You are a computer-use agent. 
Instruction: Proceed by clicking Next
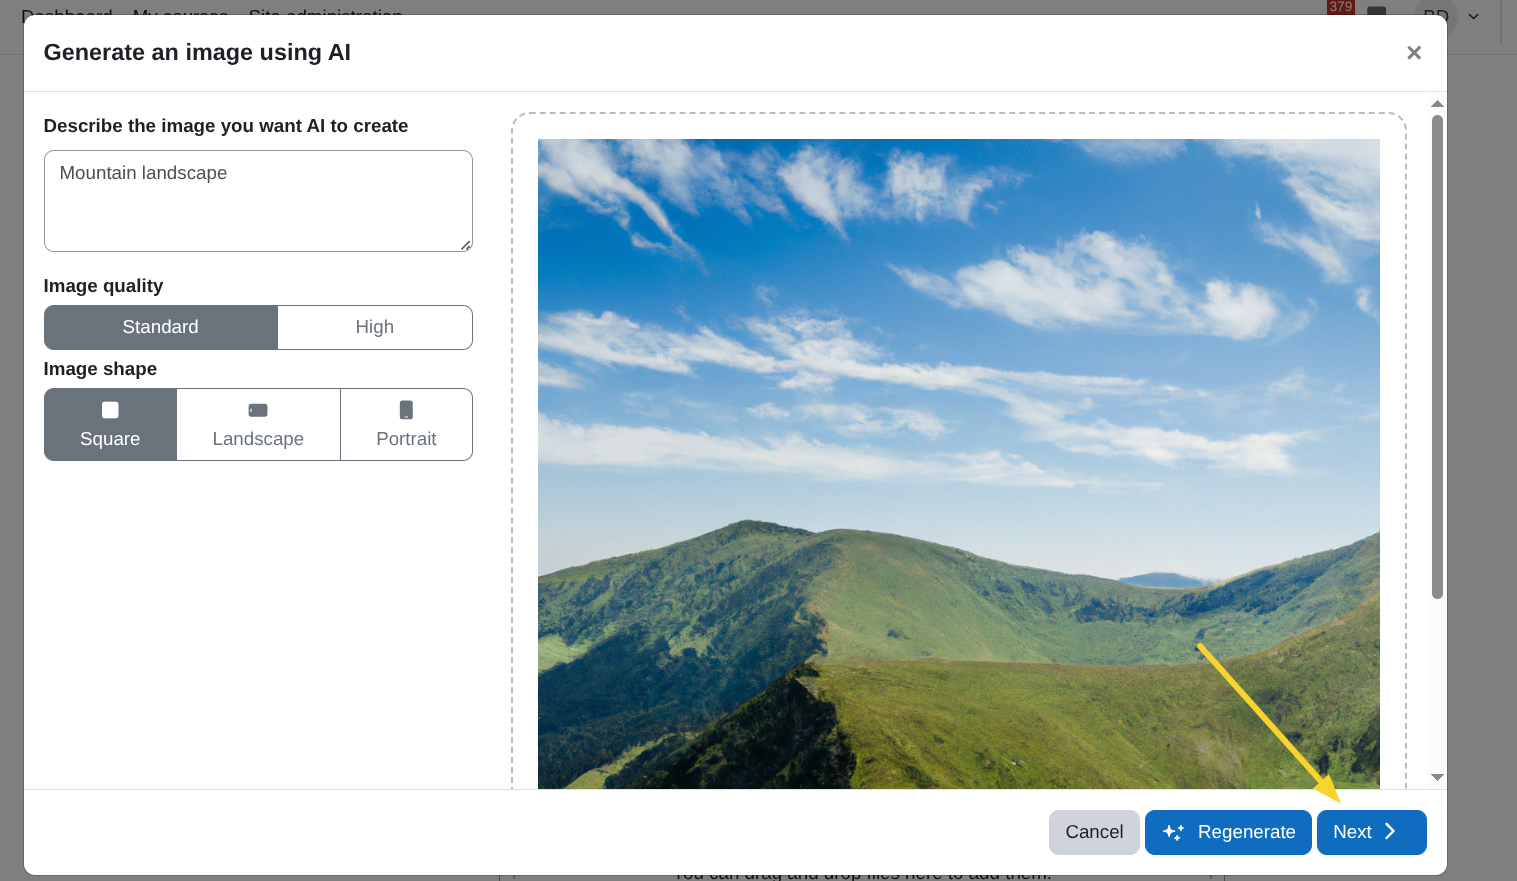pyautogui.click(x=1371, y=832)
